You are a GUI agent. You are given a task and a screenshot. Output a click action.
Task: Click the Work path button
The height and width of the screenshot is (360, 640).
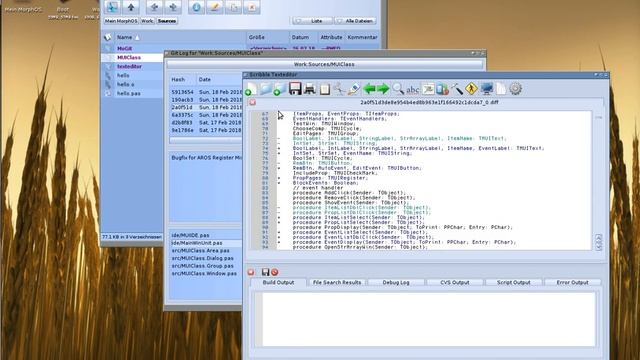(x=147, y=21)
